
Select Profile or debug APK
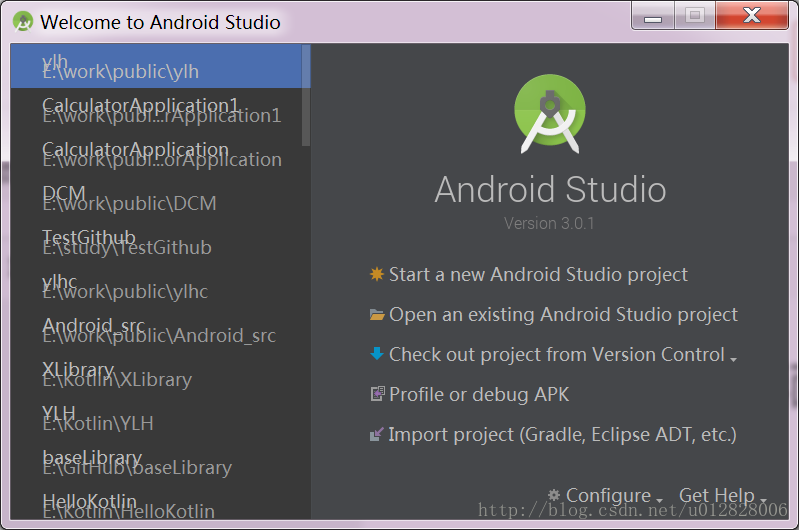click(479, 394)
